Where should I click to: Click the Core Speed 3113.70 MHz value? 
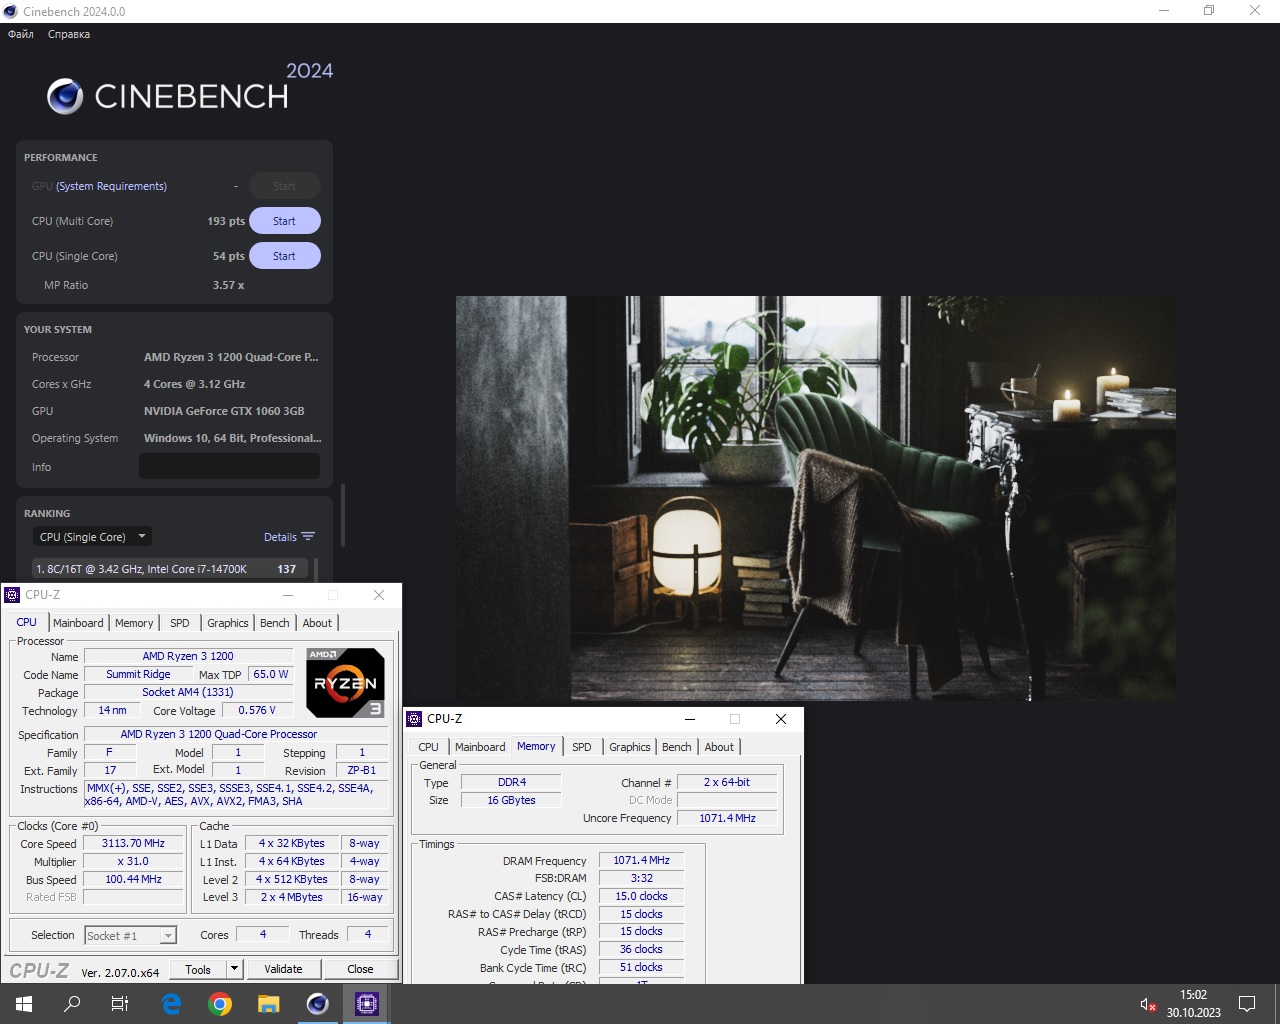(133, 844)
